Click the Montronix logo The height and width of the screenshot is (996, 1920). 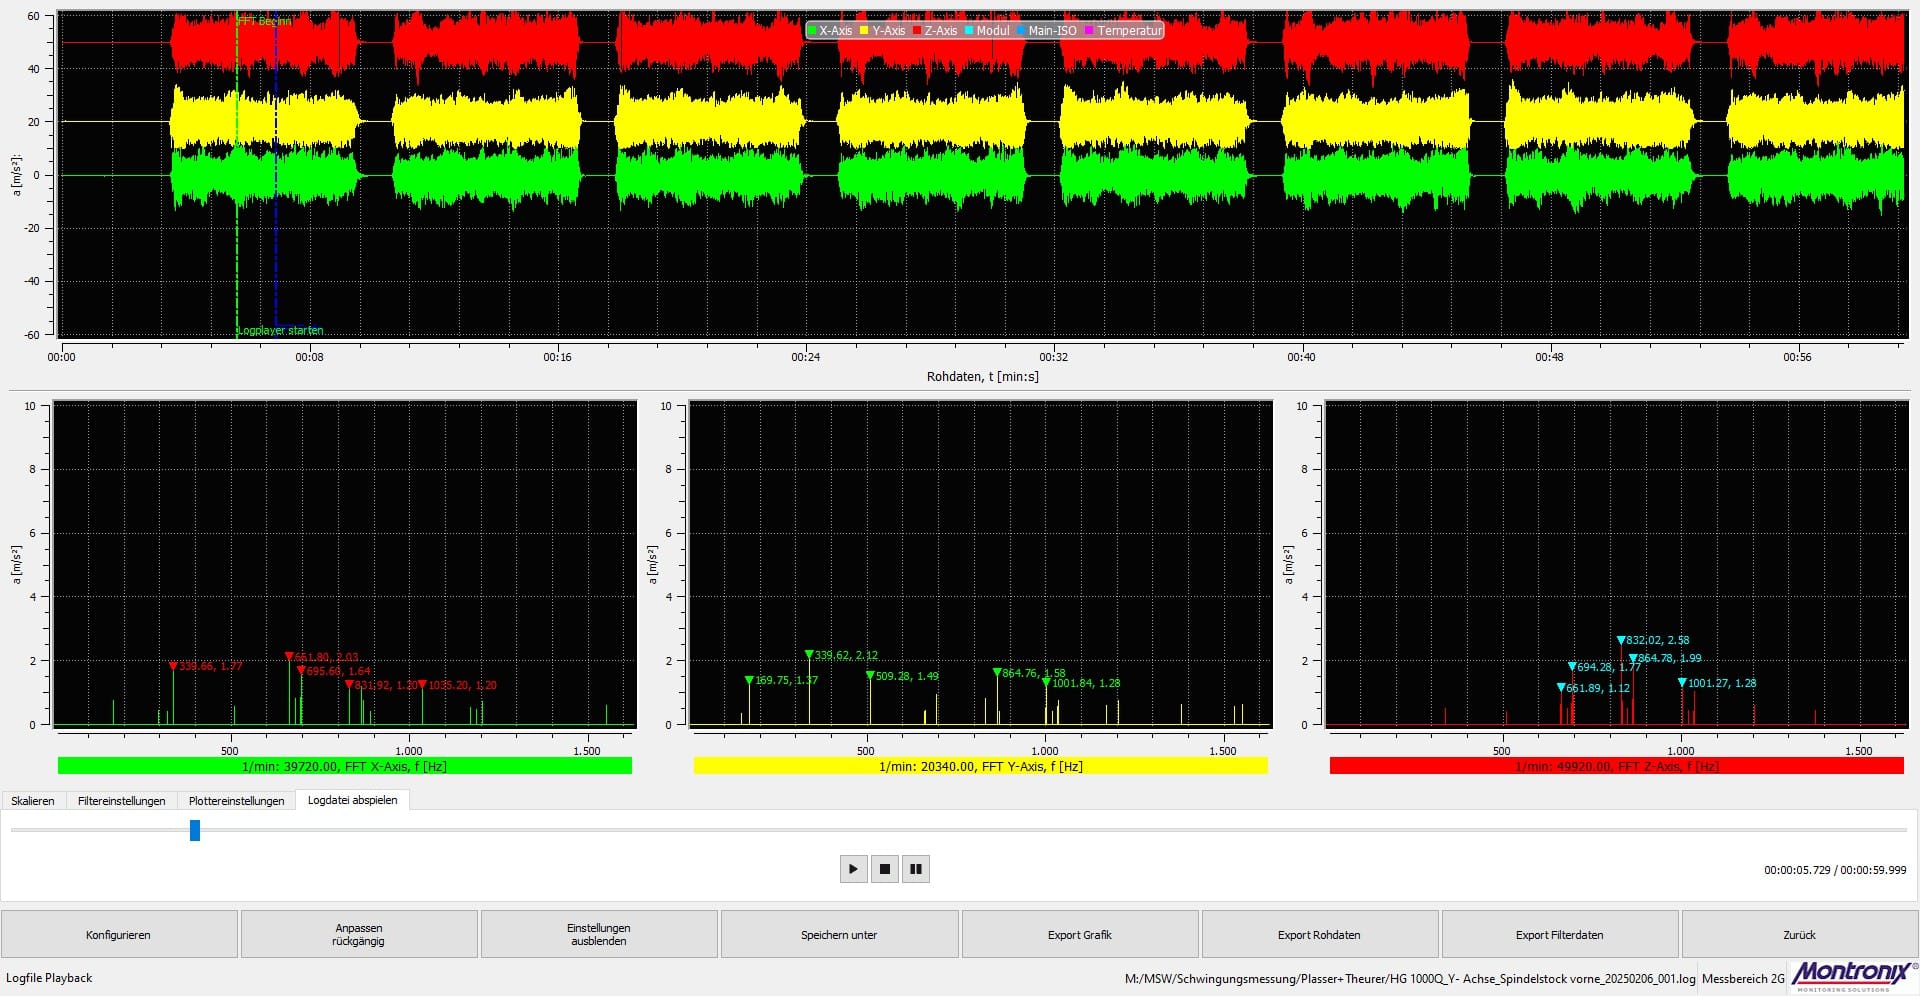(x=1854, y=974)
